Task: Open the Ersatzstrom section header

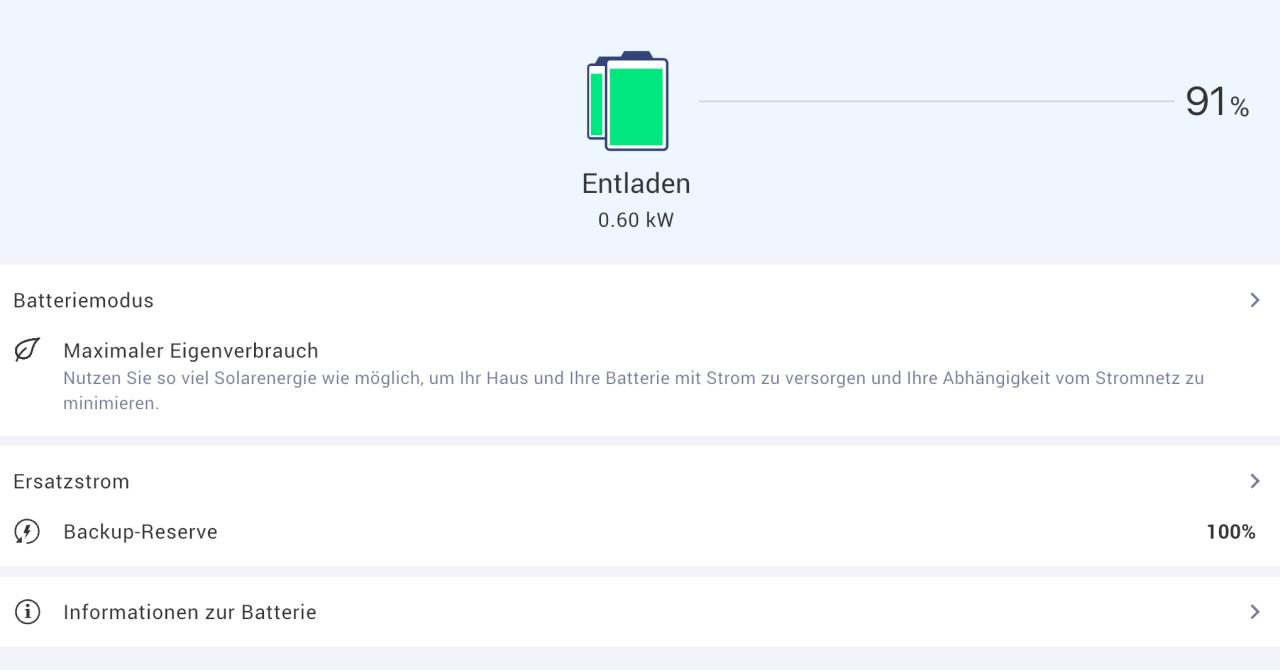Action: [x=72, y=481]
